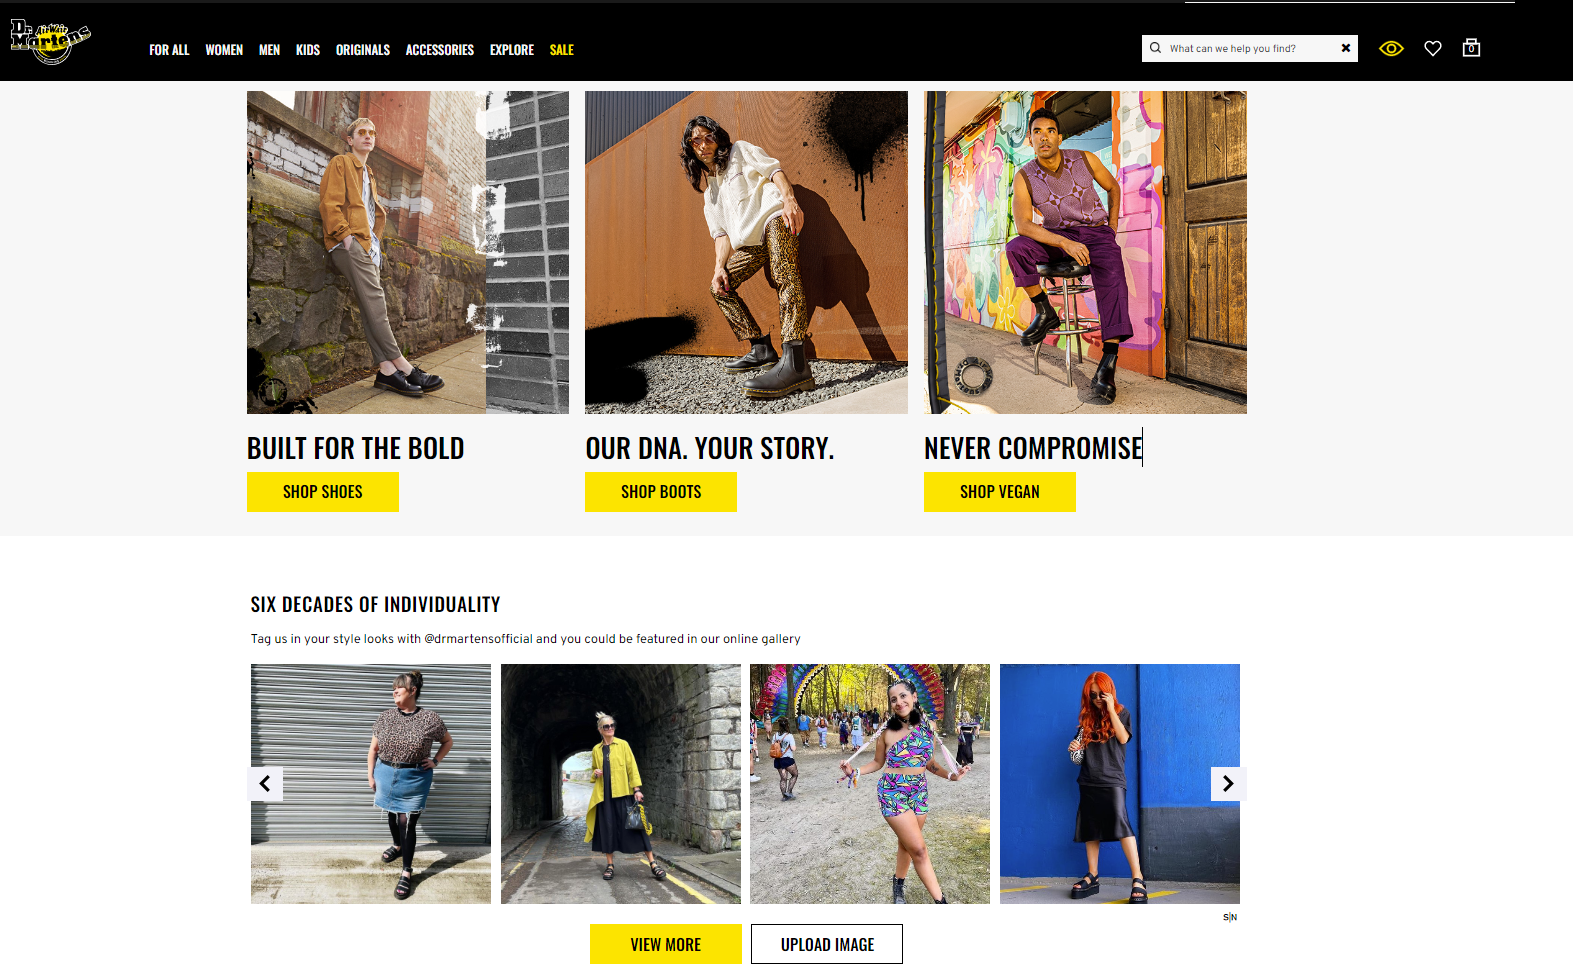Viewport: 1573px width, 977px height.
Task: Click the Shop Boots yellow button
Action: pos(661,492)
